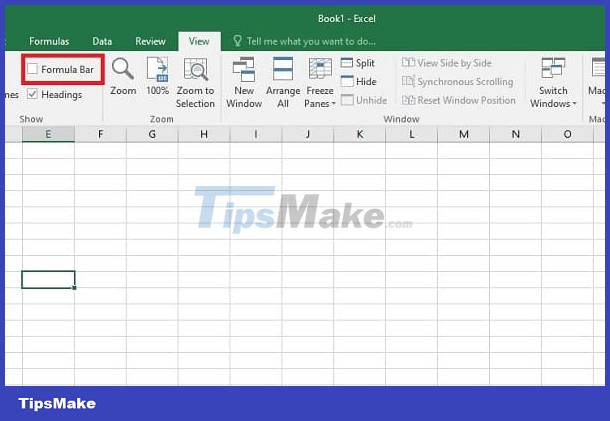Select column I header
610x421 pixels.
coord(256,134)
